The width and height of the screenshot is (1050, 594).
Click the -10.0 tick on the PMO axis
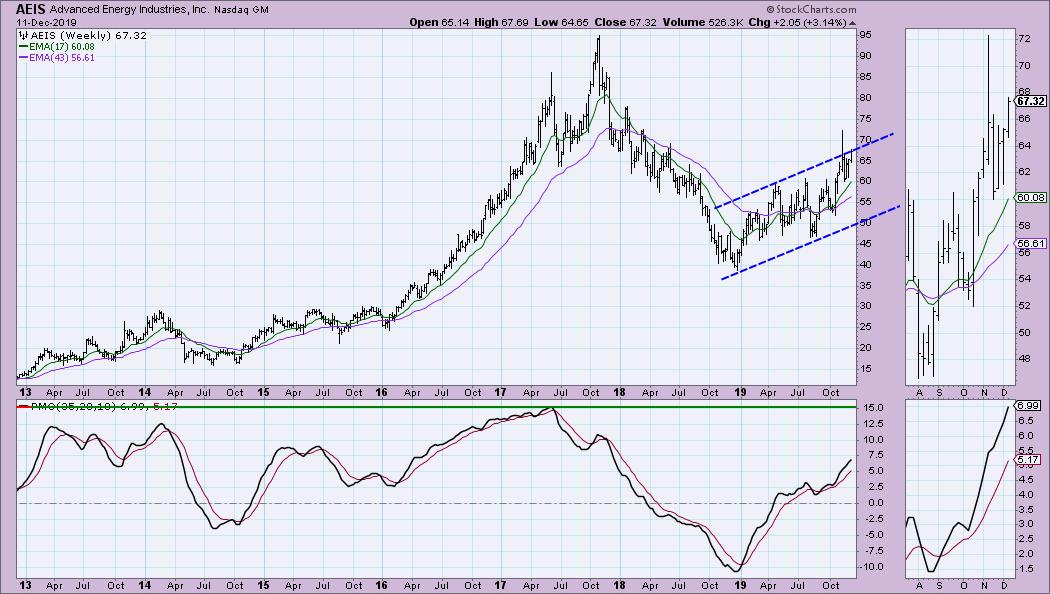pos(871,567)
